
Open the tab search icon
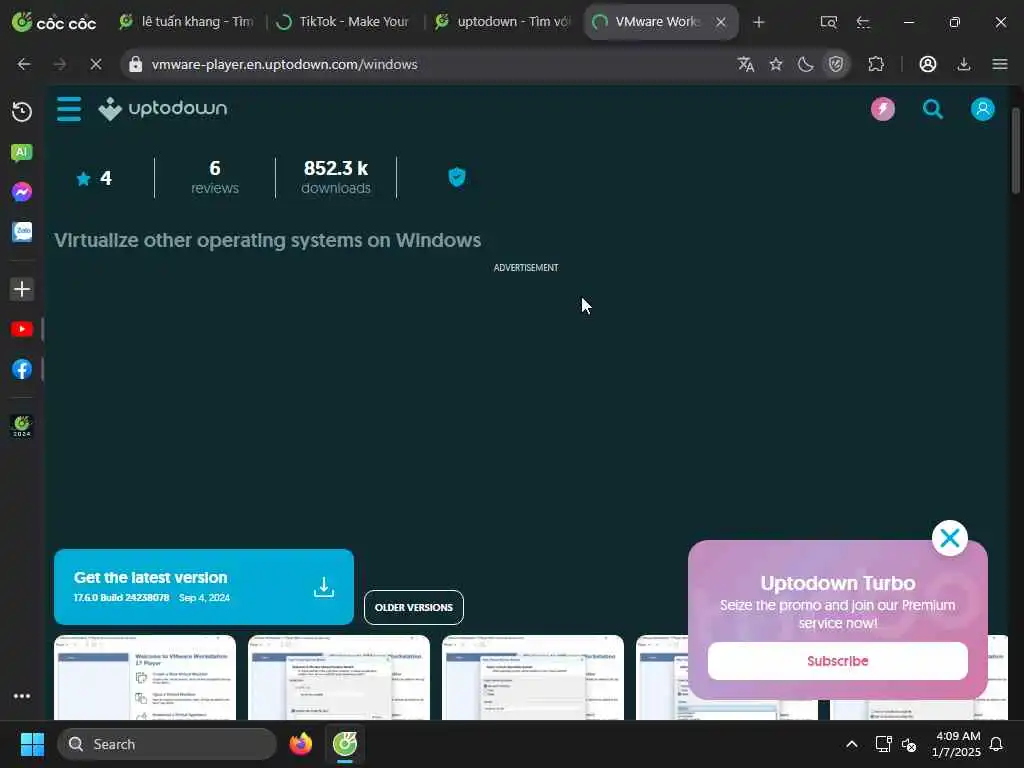pyautogui.click(x=829, y=22)
